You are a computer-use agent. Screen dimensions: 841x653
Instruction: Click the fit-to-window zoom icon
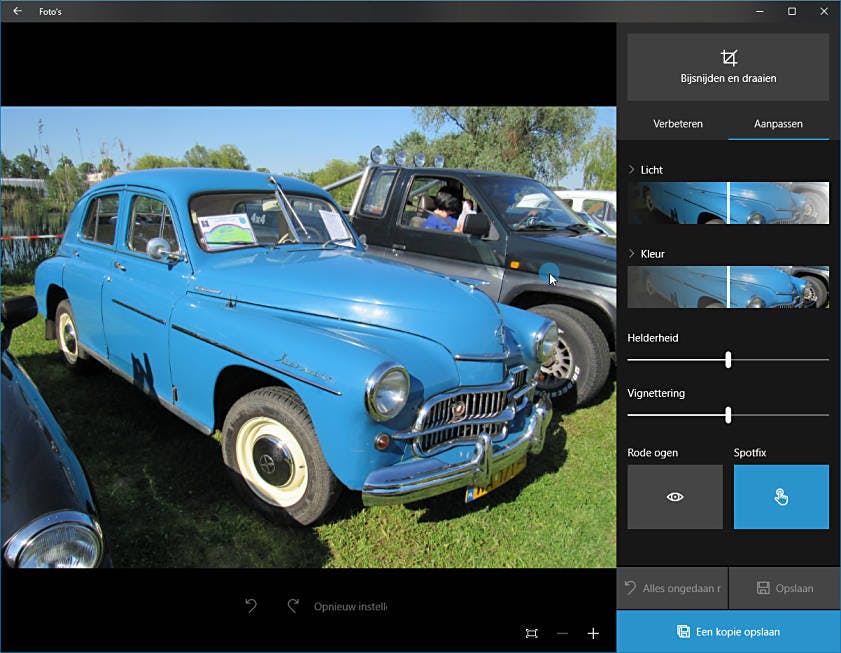(531, 633)
